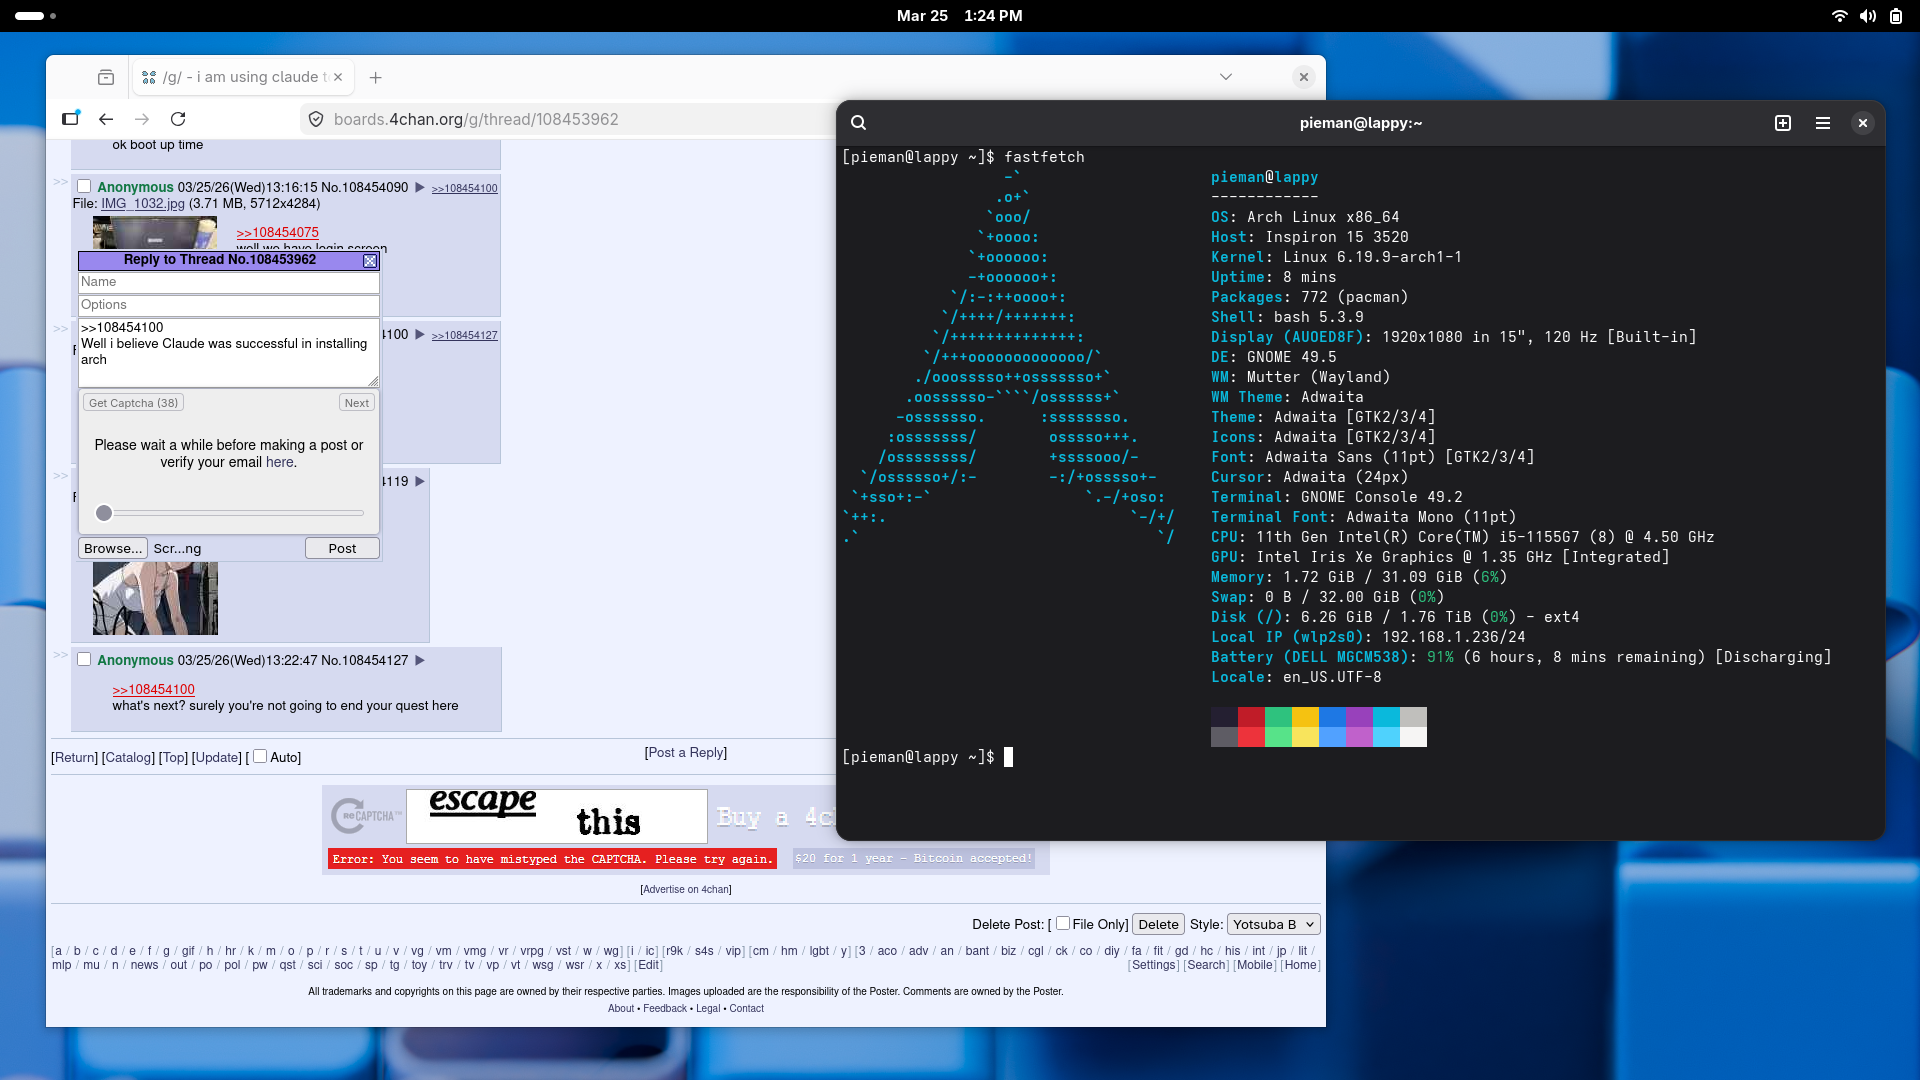This screenshot has width=1920, height=1080.
Task: Open post menu arrow for No.108454090
Action: coord(420,187)
